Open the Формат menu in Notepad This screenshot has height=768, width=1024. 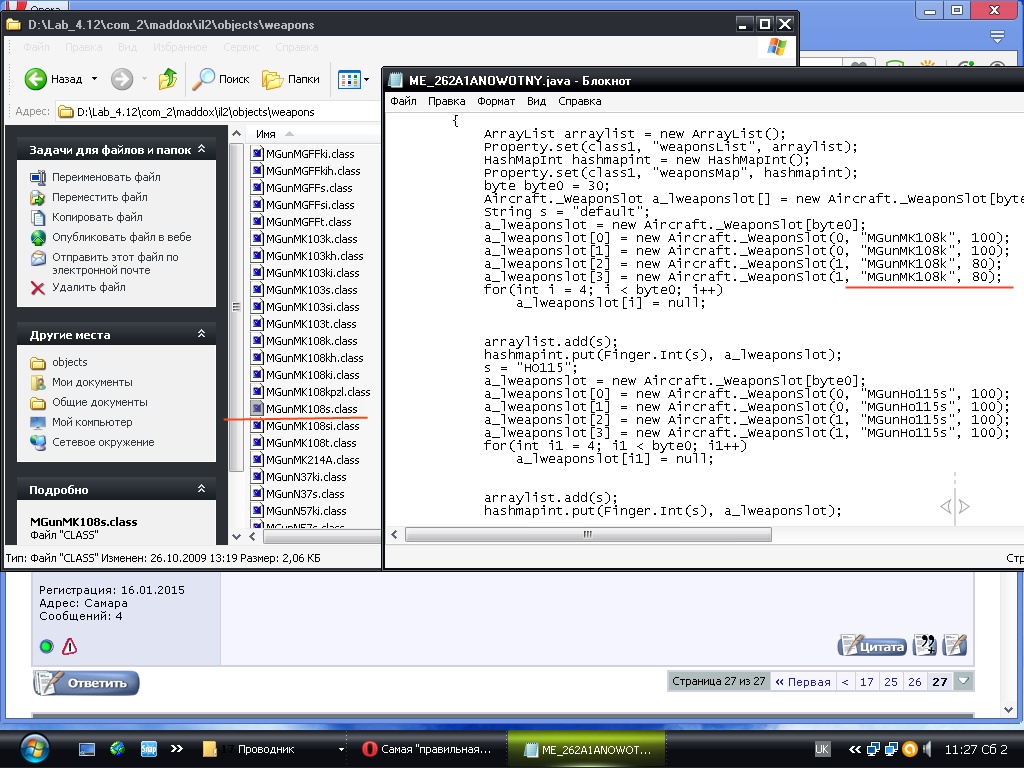point(496,101)
